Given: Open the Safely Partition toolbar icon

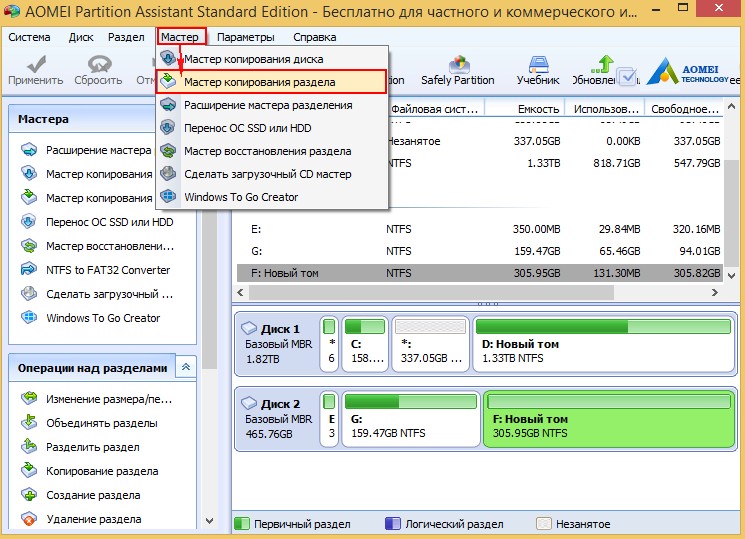Looking at the screenshot, I should click(459, 64).
